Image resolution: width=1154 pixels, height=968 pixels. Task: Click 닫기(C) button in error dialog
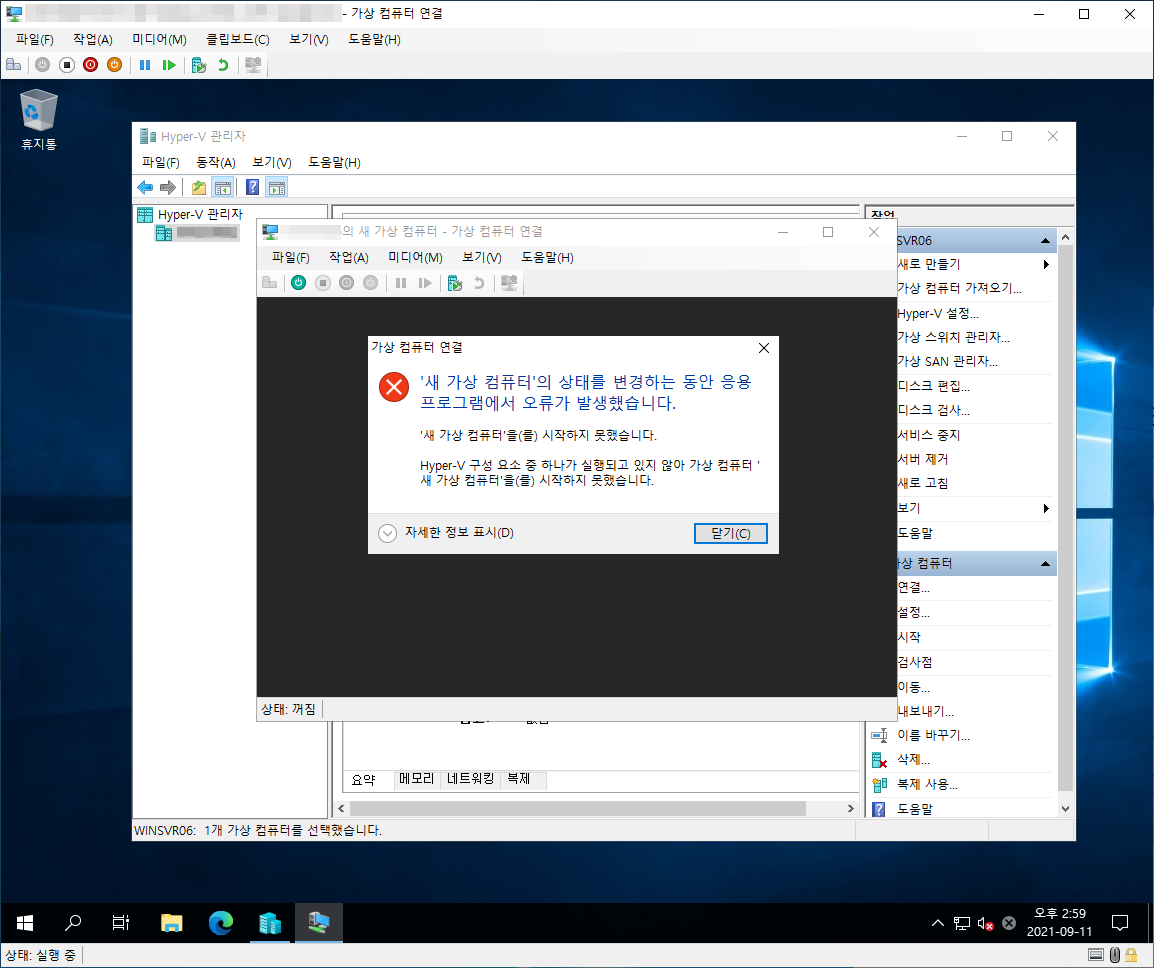[731, 534]
